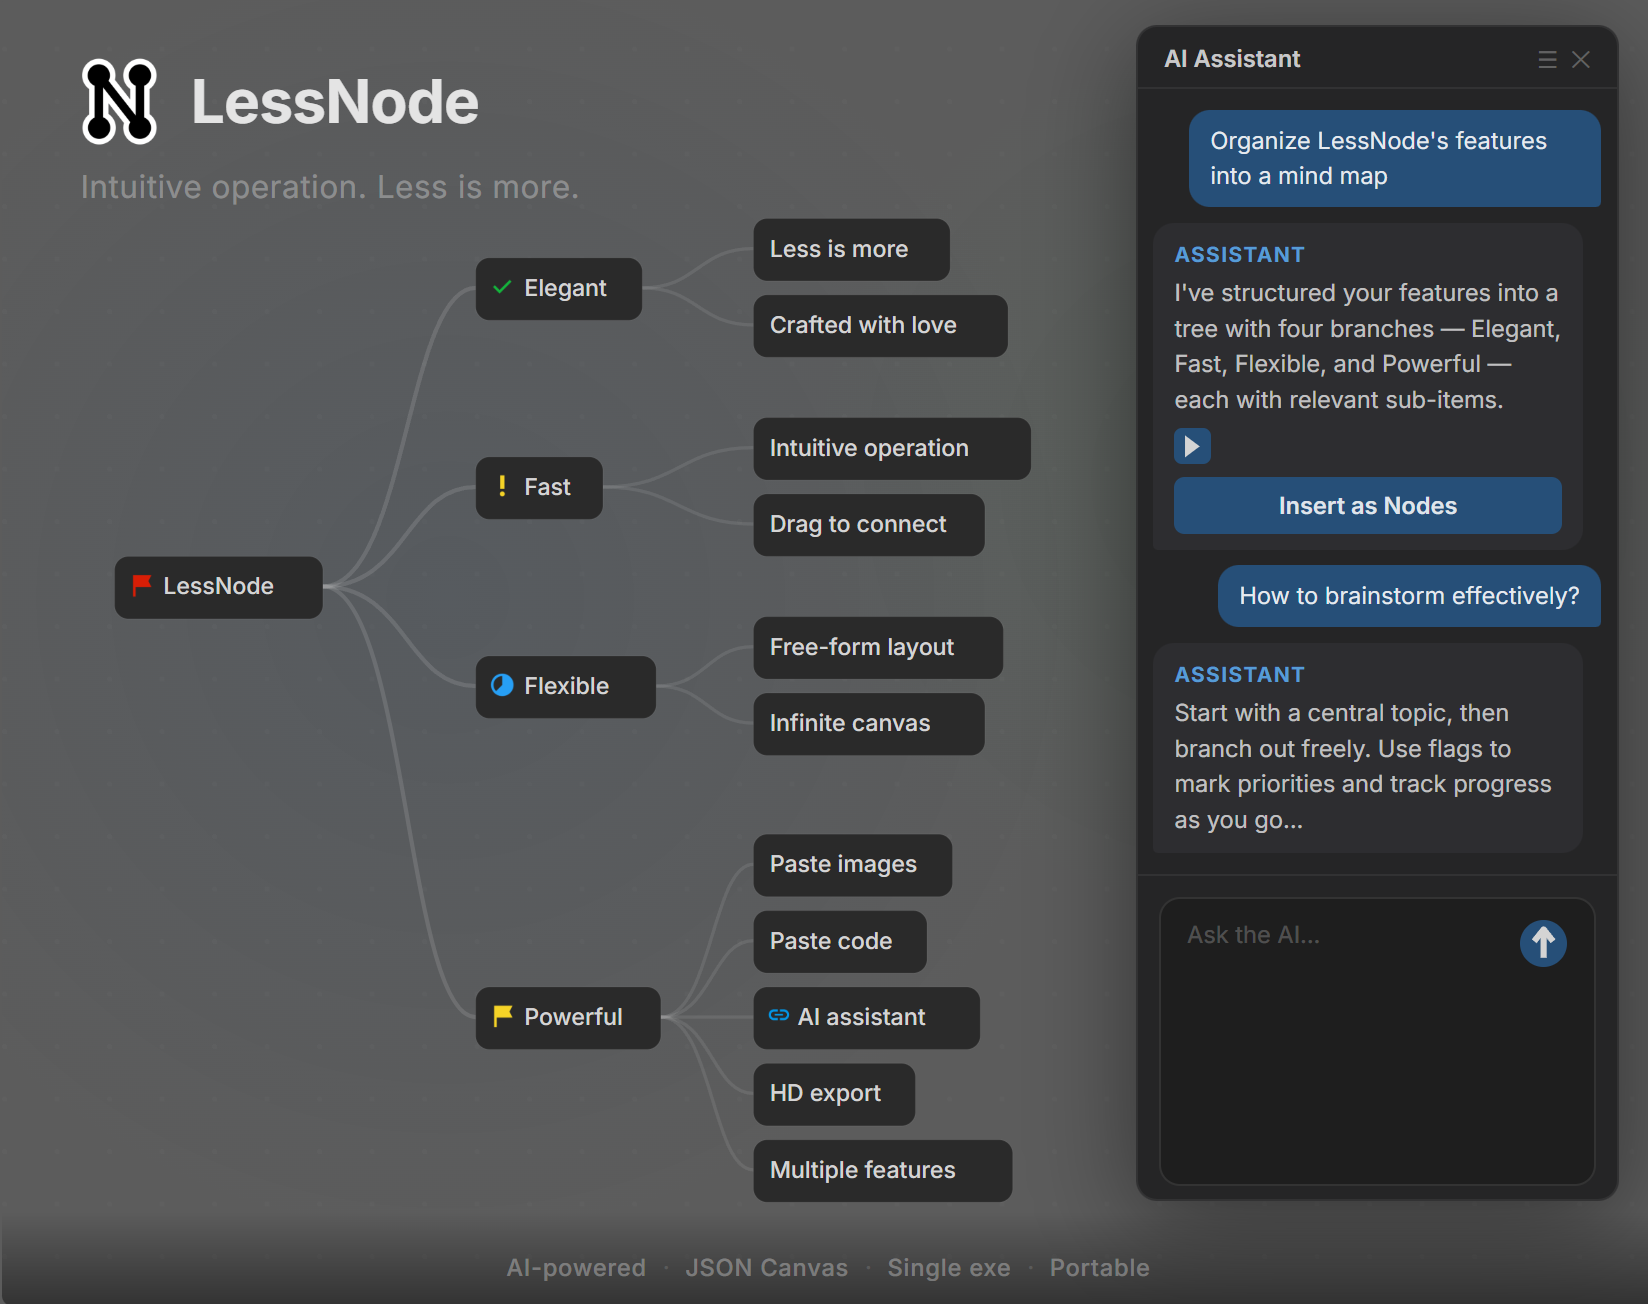Click the How to brainstorm effectively message
This screenshot has width=1648, height=1304.
click(x=1409, y=597)
